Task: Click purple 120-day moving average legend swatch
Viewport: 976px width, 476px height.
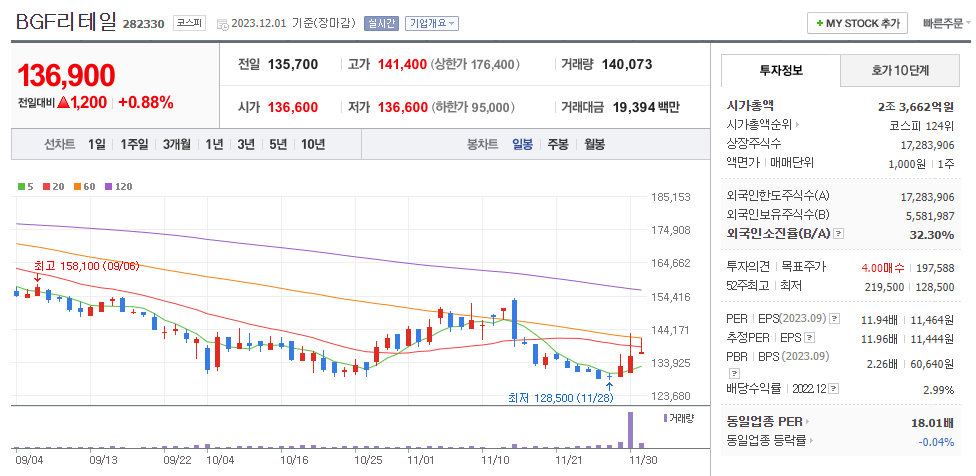Action: [108, 186]
